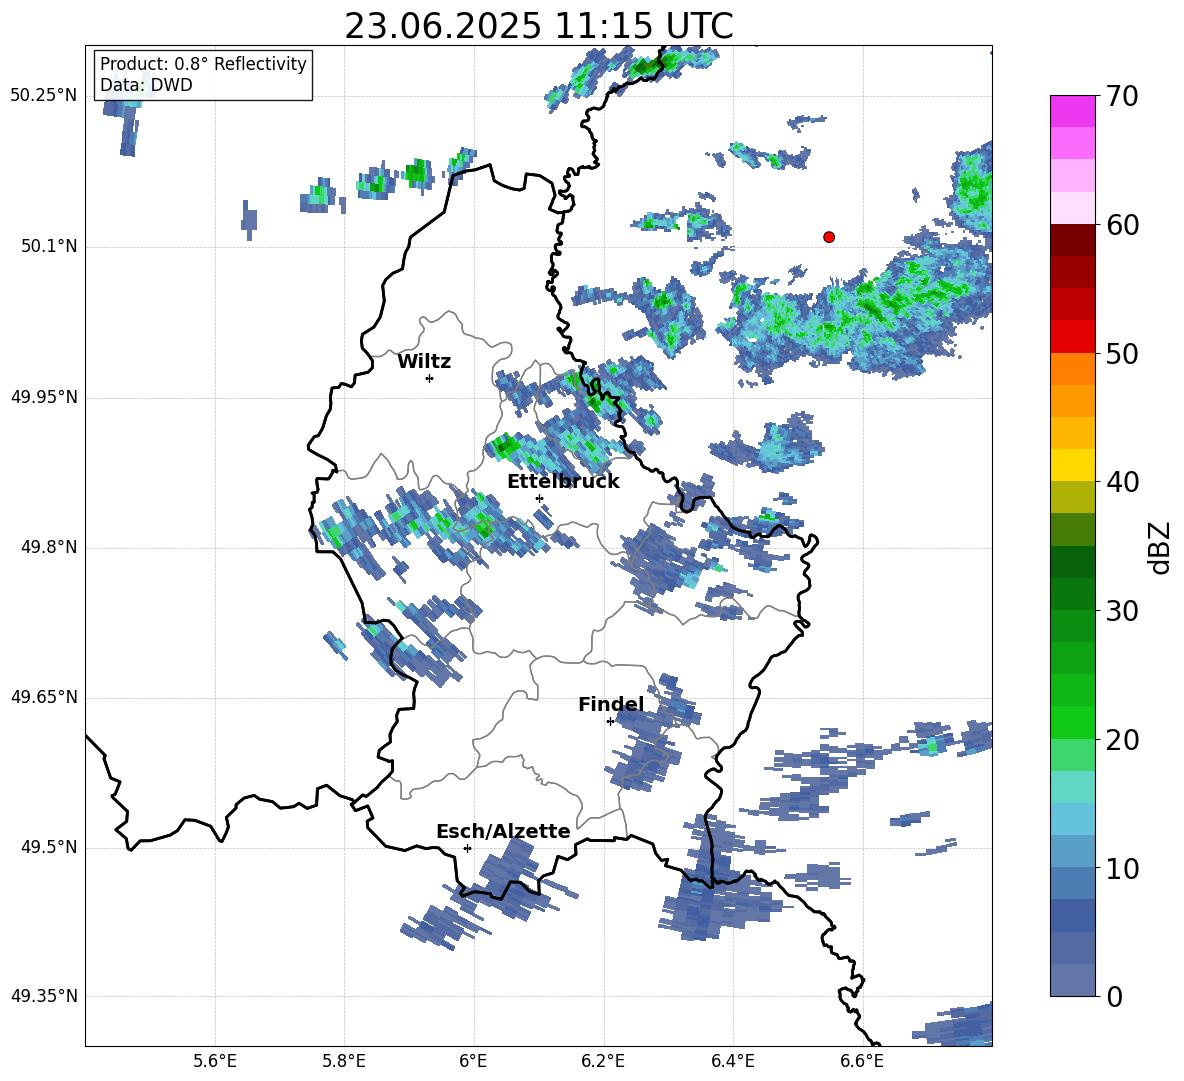Screen dimensions: 1184x1081
Task: Click the 50 tick on the colorbar
Action: [1122, 353]
